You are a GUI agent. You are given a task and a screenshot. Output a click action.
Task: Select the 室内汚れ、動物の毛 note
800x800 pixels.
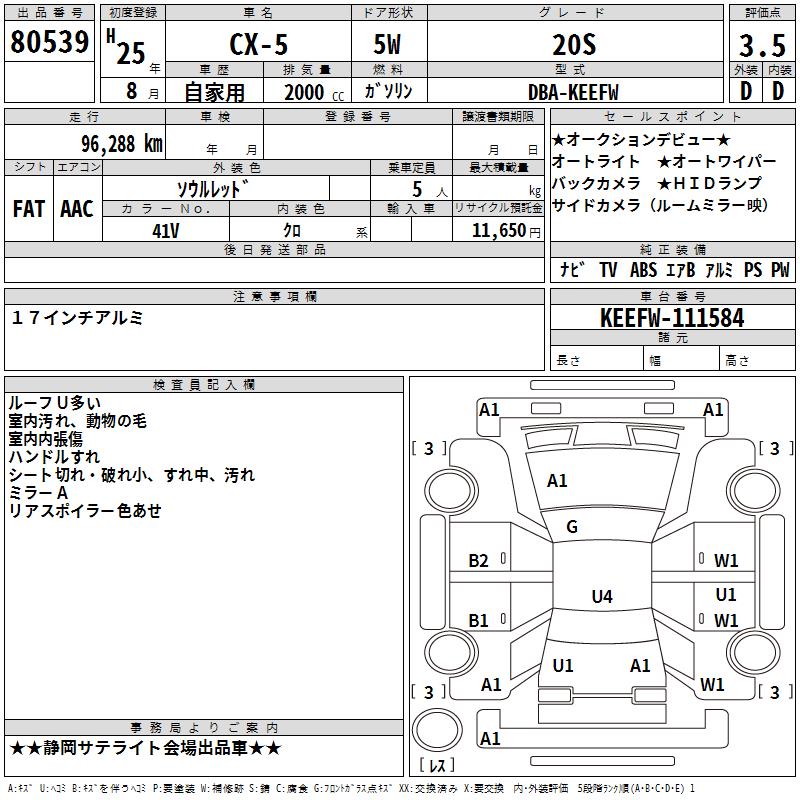(x=78, y=420)
